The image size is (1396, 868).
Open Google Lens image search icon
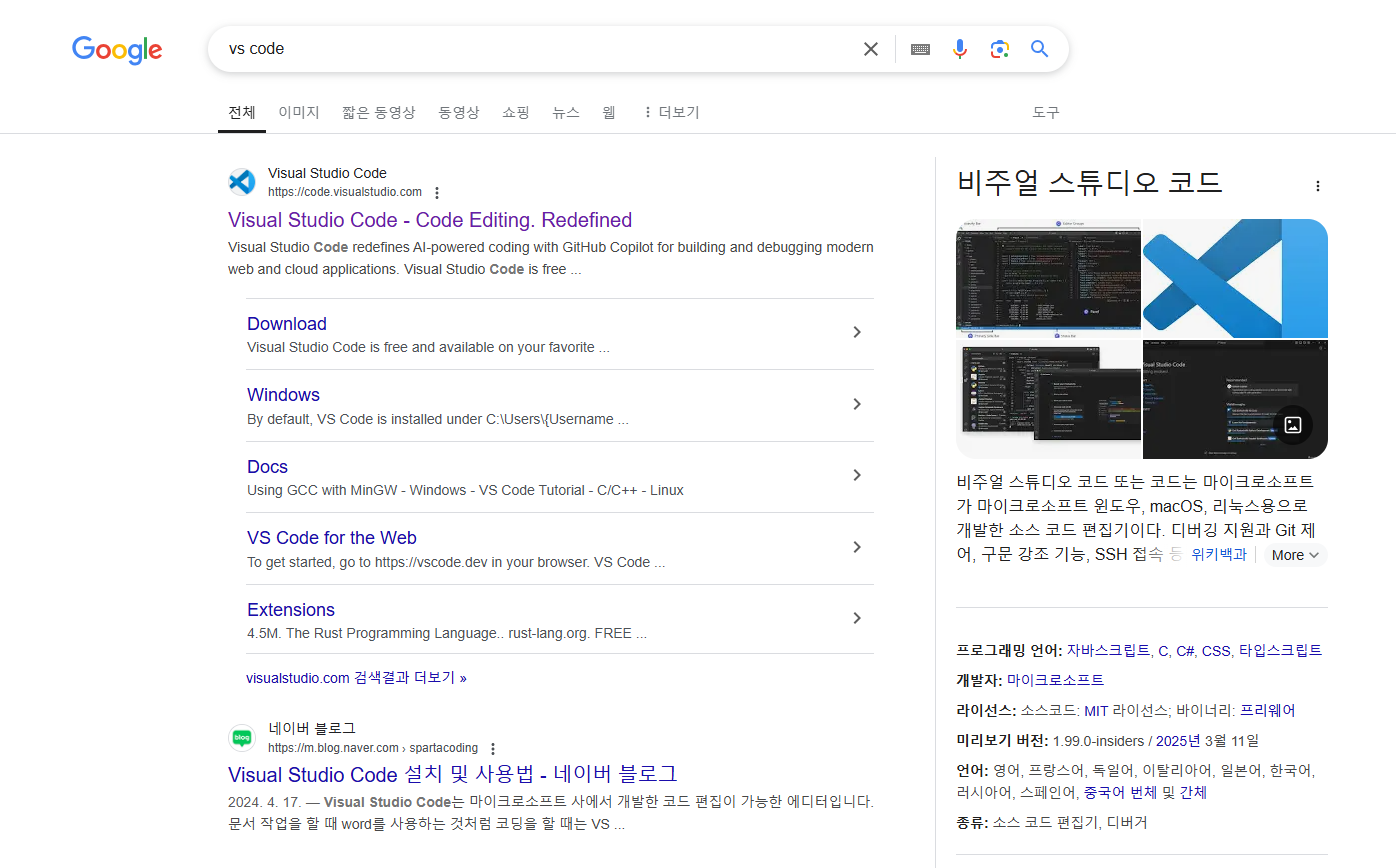click(999, 49)
